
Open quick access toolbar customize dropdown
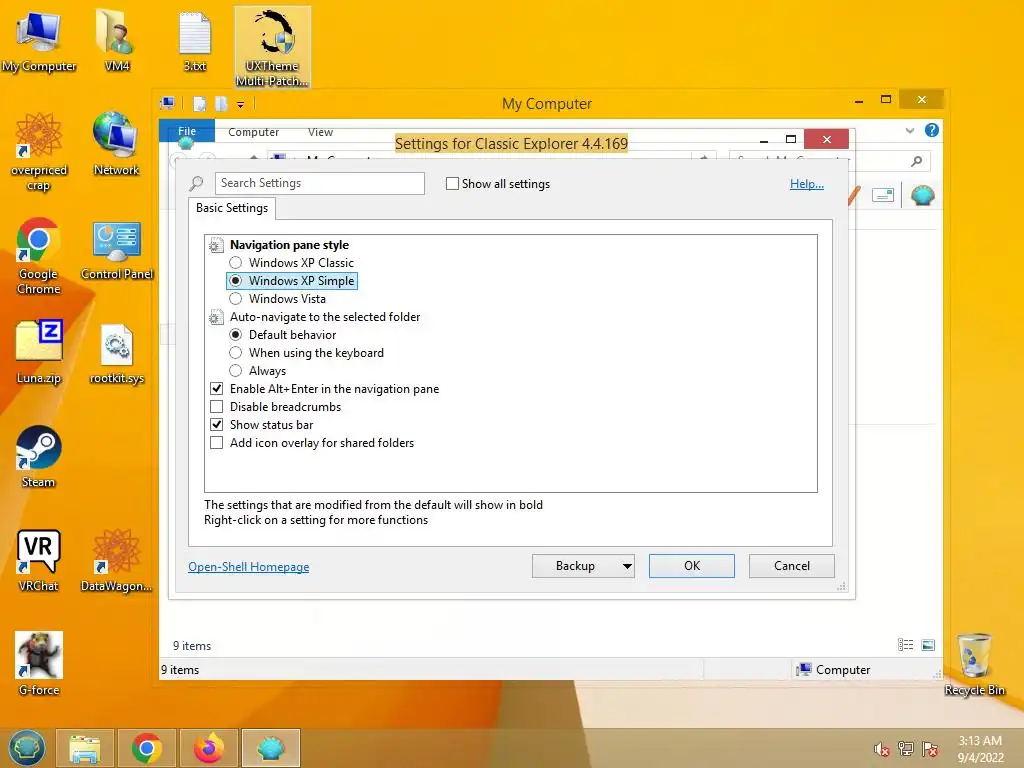[x=240, y=104]
